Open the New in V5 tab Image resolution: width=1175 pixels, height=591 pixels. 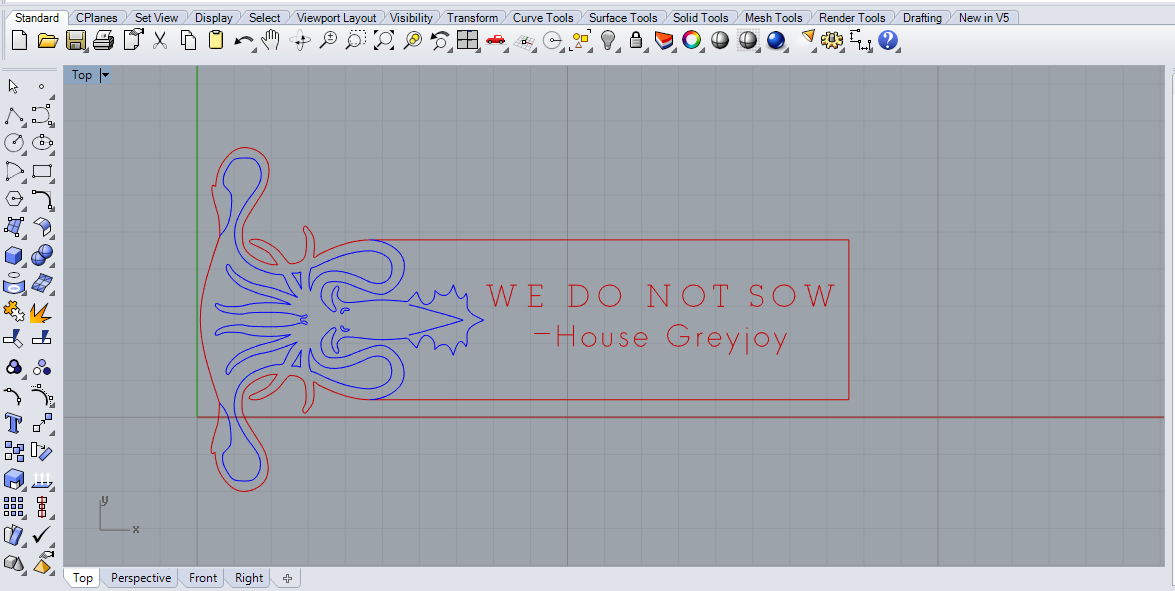tap(984, 18)
